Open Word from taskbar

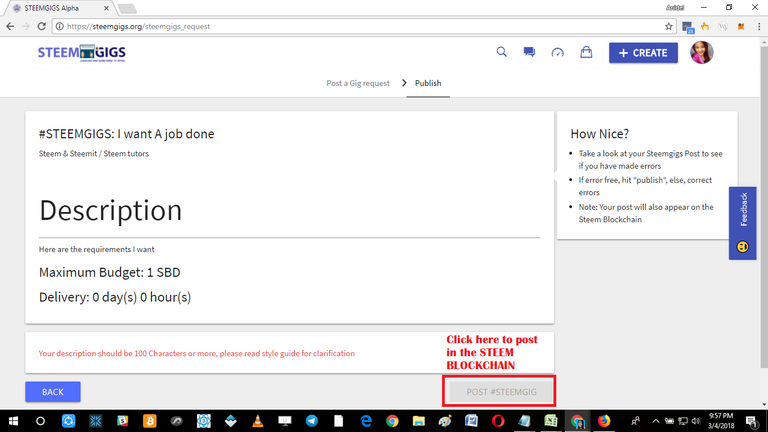coord(471,421)
